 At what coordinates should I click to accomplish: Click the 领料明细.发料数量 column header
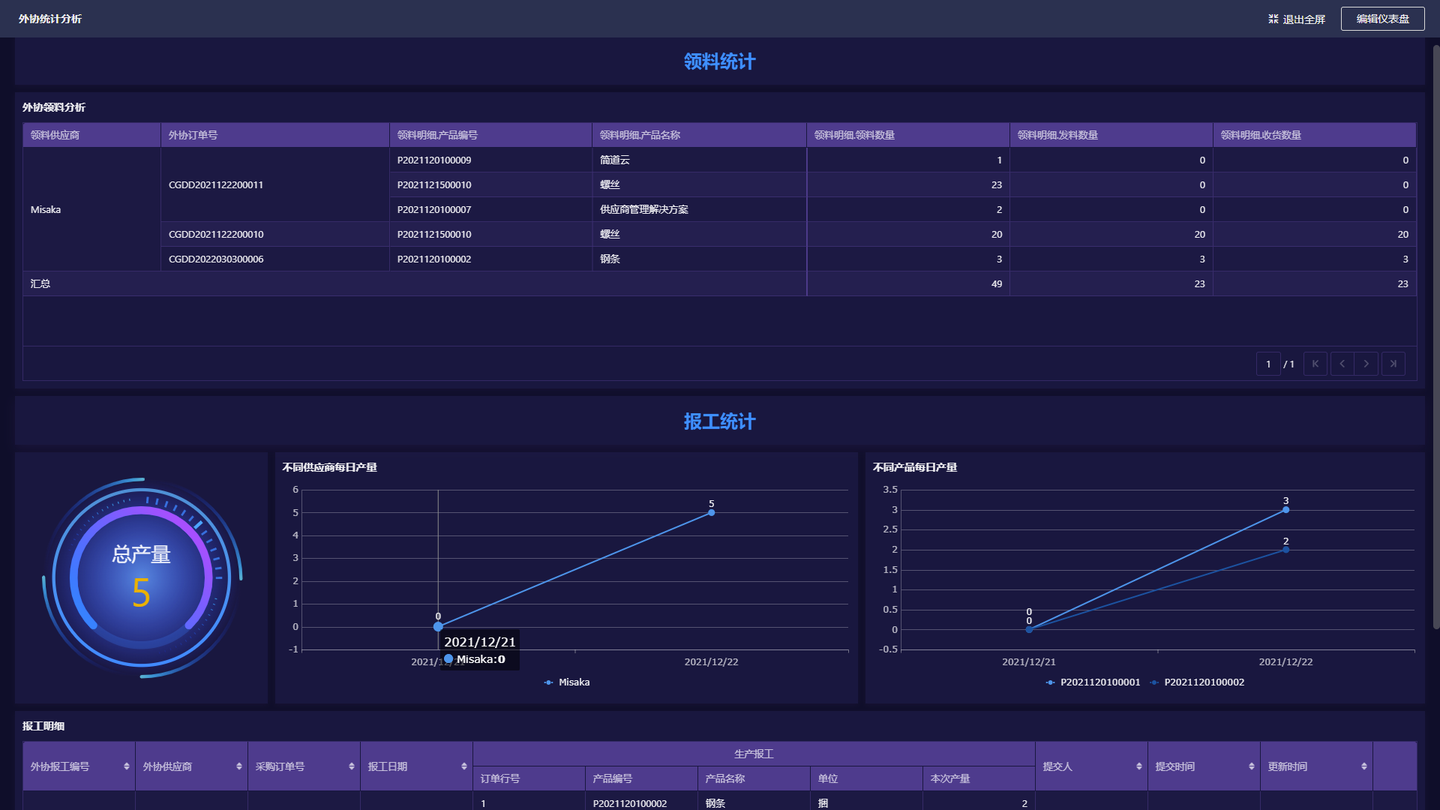(1111, 135)
